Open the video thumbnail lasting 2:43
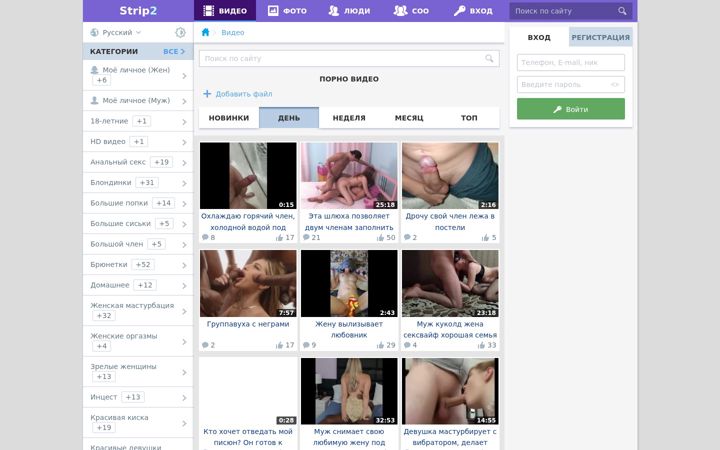 tap(349, 283)
